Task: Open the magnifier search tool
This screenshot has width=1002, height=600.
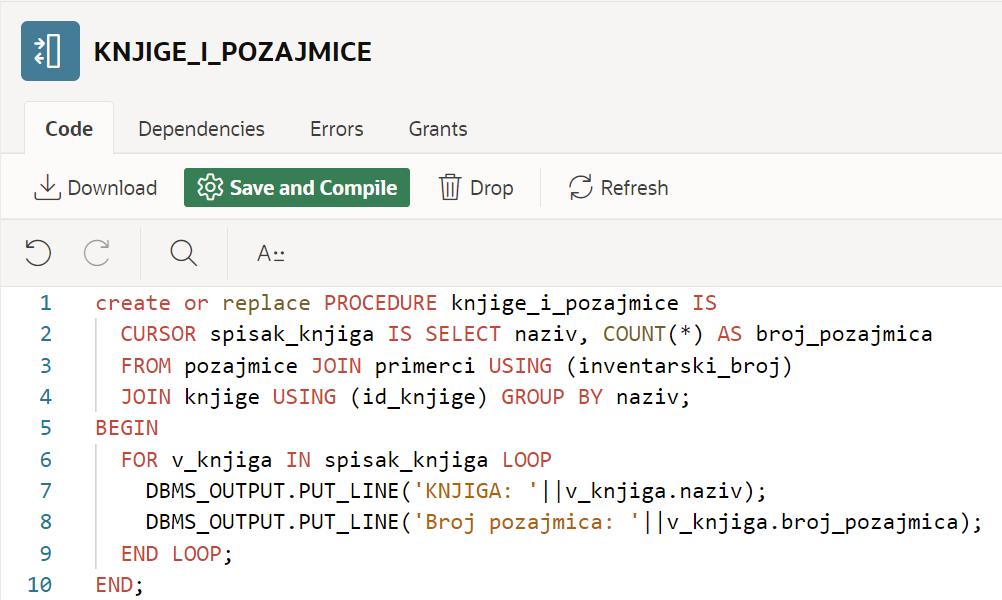Action: tap(183, 253)
